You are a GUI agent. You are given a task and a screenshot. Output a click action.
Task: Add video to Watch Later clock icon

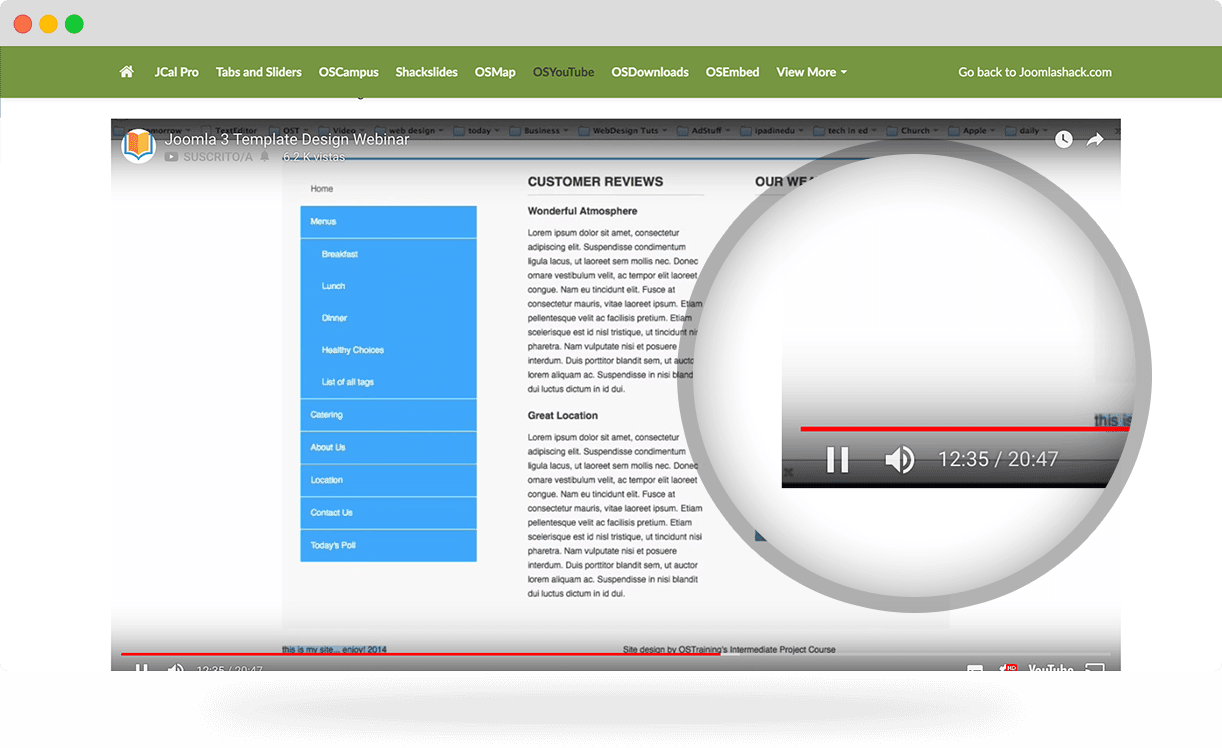pos(1064,139)
